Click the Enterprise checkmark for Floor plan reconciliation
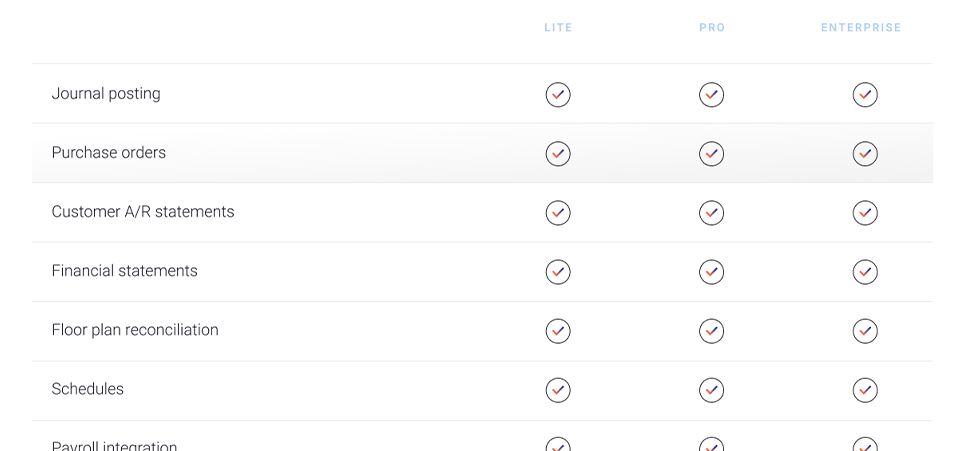 [865, 331]
